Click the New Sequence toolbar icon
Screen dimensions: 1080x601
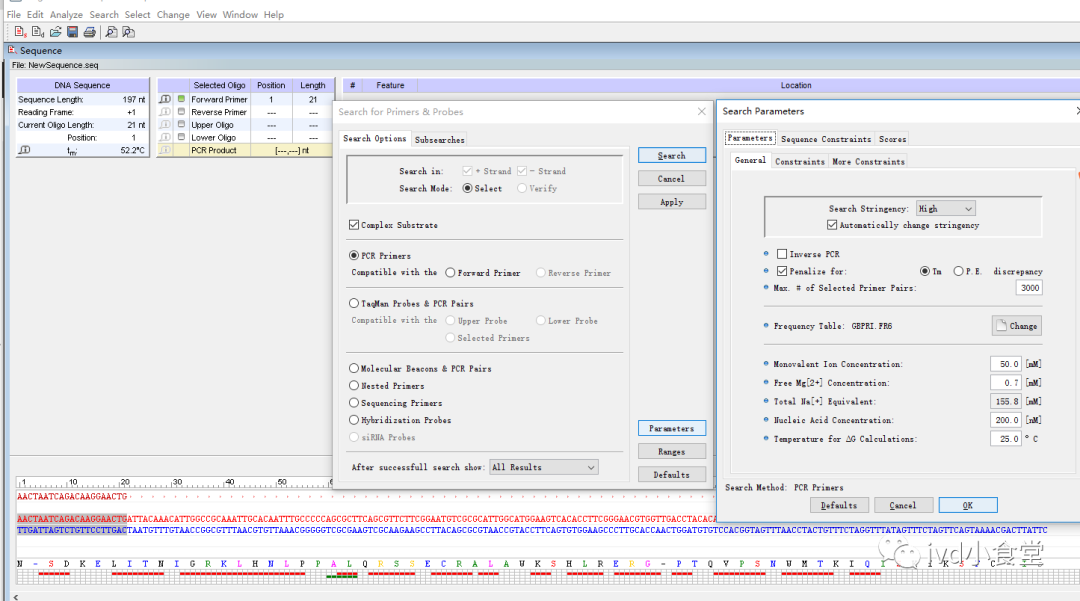point(20,32)
